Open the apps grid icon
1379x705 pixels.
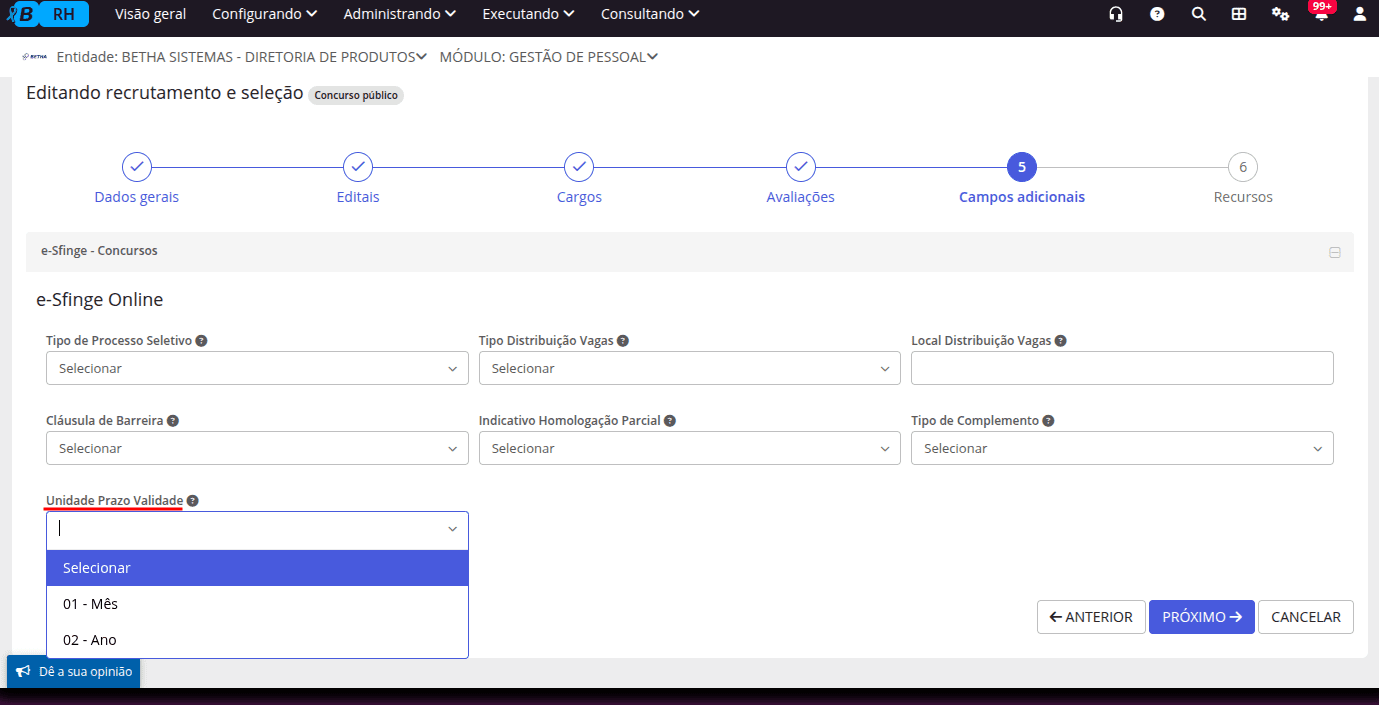[x=1239, y=14]
